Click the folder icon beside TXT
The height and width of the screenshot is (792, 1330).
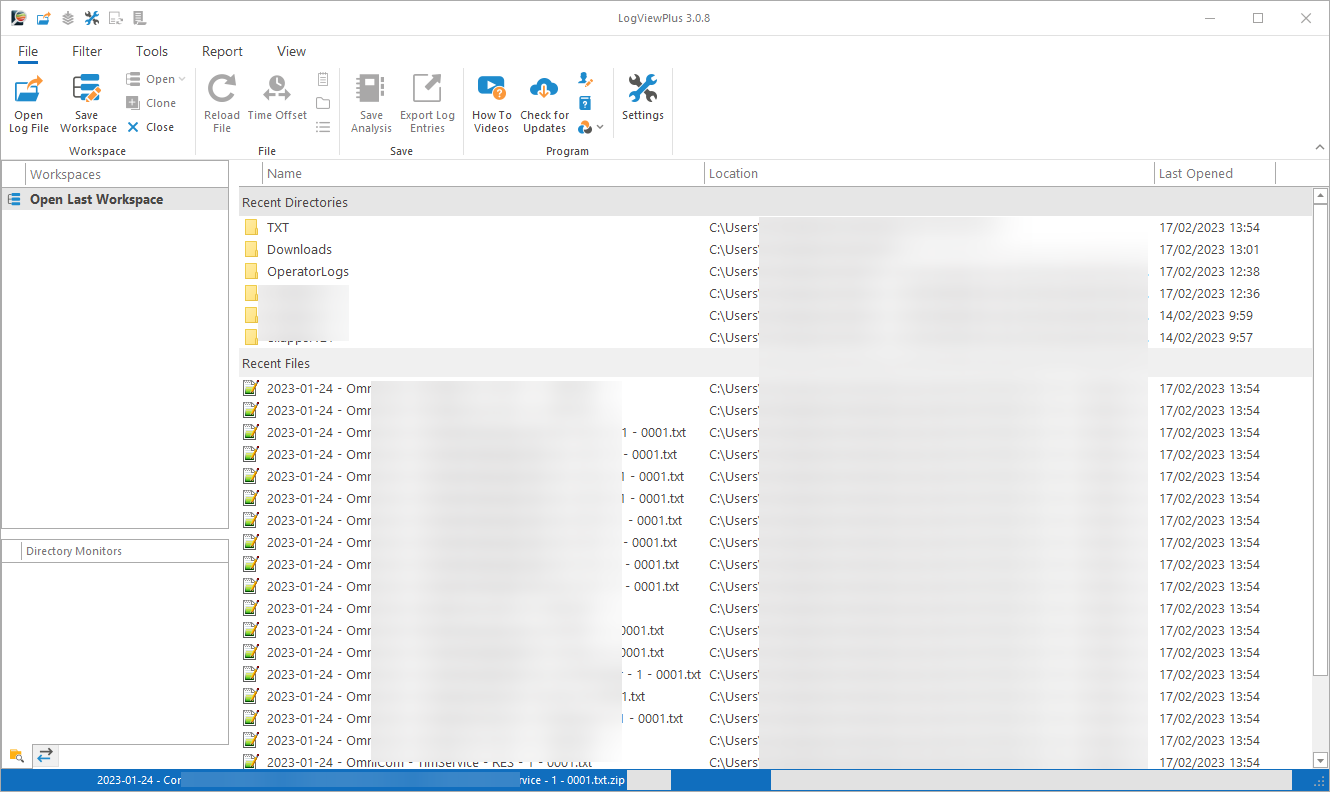tap(251, 227)
